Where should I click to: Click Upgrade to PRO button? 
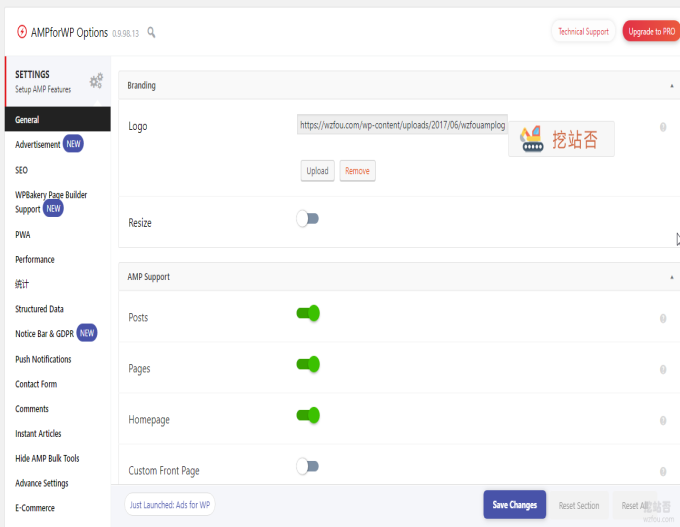(651, 31)
